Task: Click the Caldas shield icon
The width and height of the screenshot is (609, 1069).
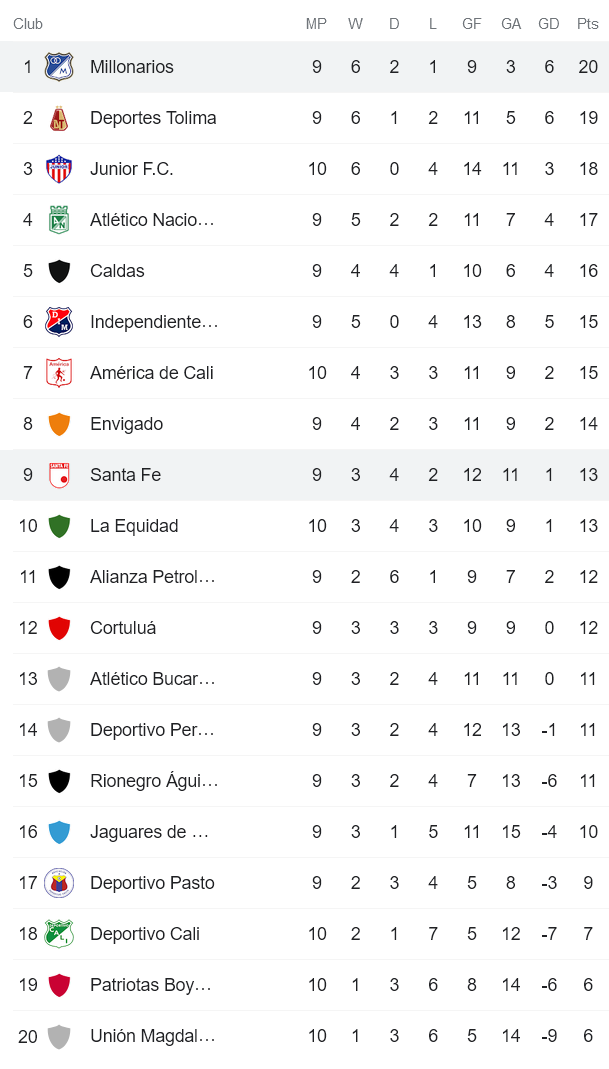Action: (58, 271)
